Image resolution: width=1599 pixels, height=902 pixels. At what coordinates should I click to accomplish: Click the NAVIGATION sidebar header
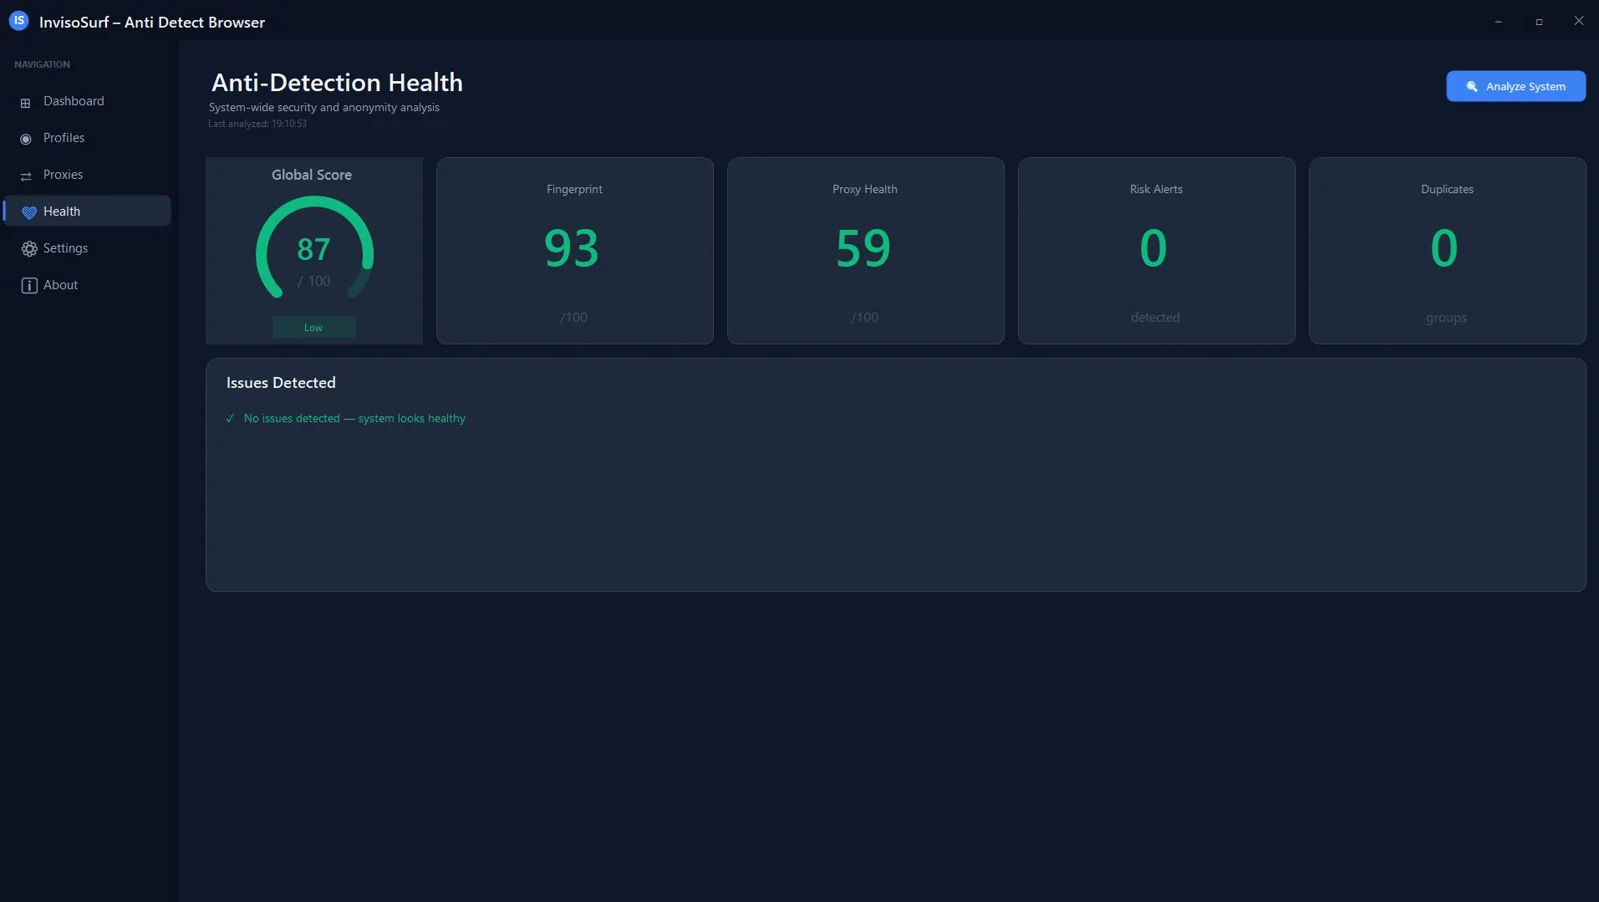pyautogui.click(x=42, y=64)
